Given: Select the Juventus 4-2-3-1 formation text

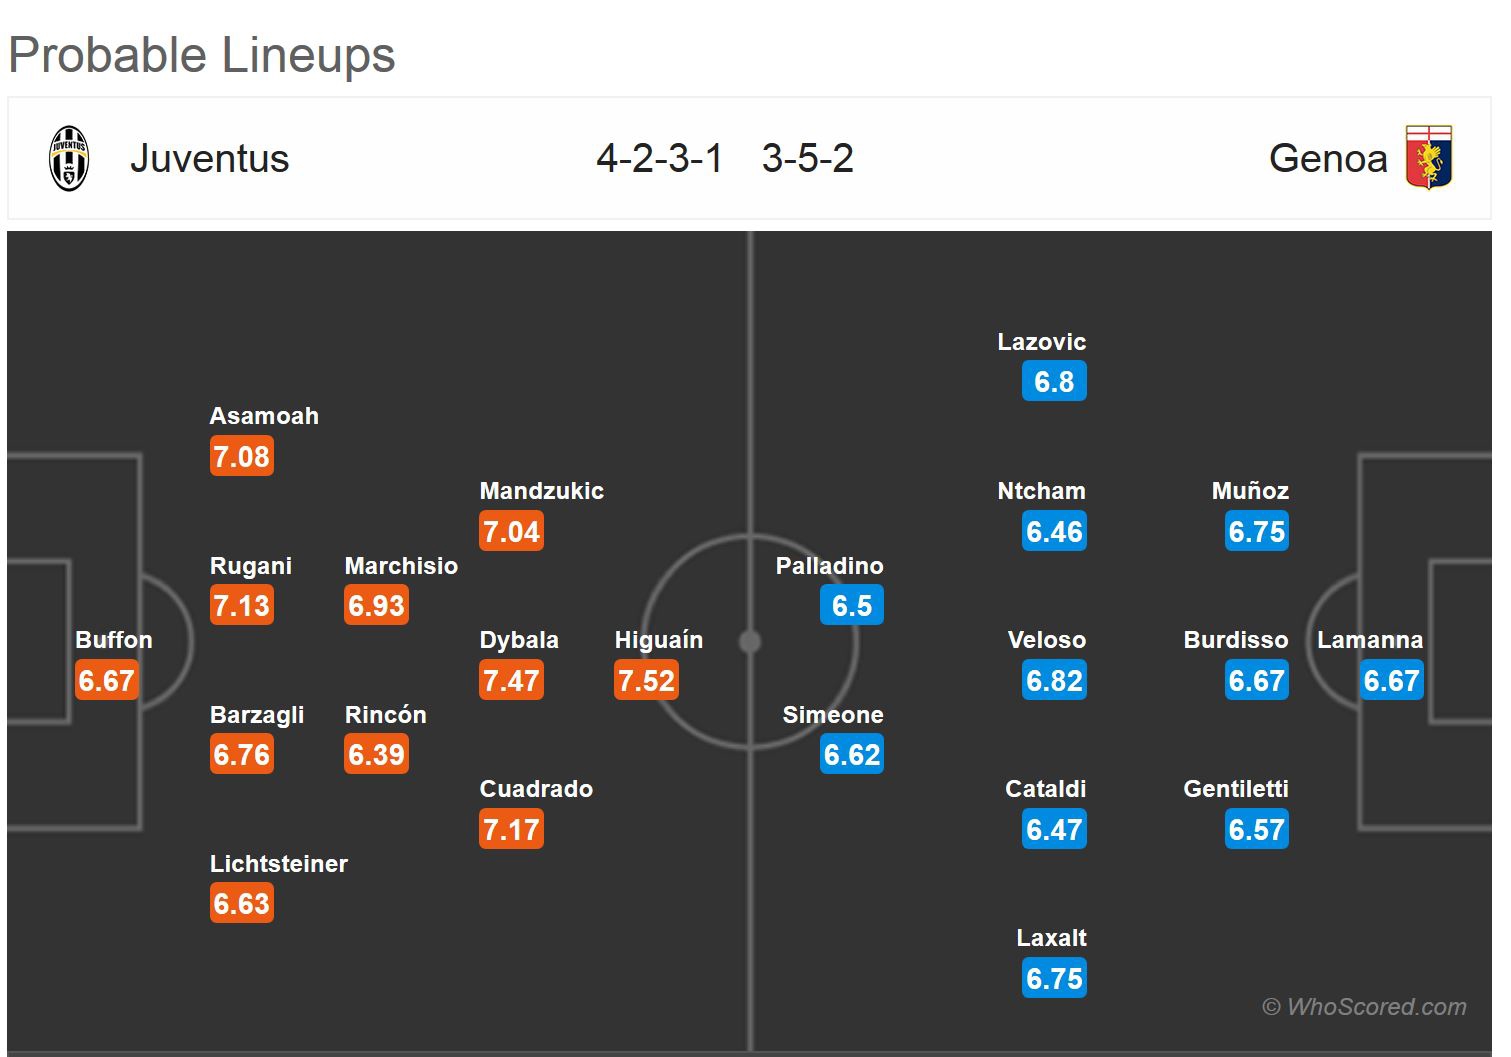Looking at the screenshot, I should [x=659, y=159].
